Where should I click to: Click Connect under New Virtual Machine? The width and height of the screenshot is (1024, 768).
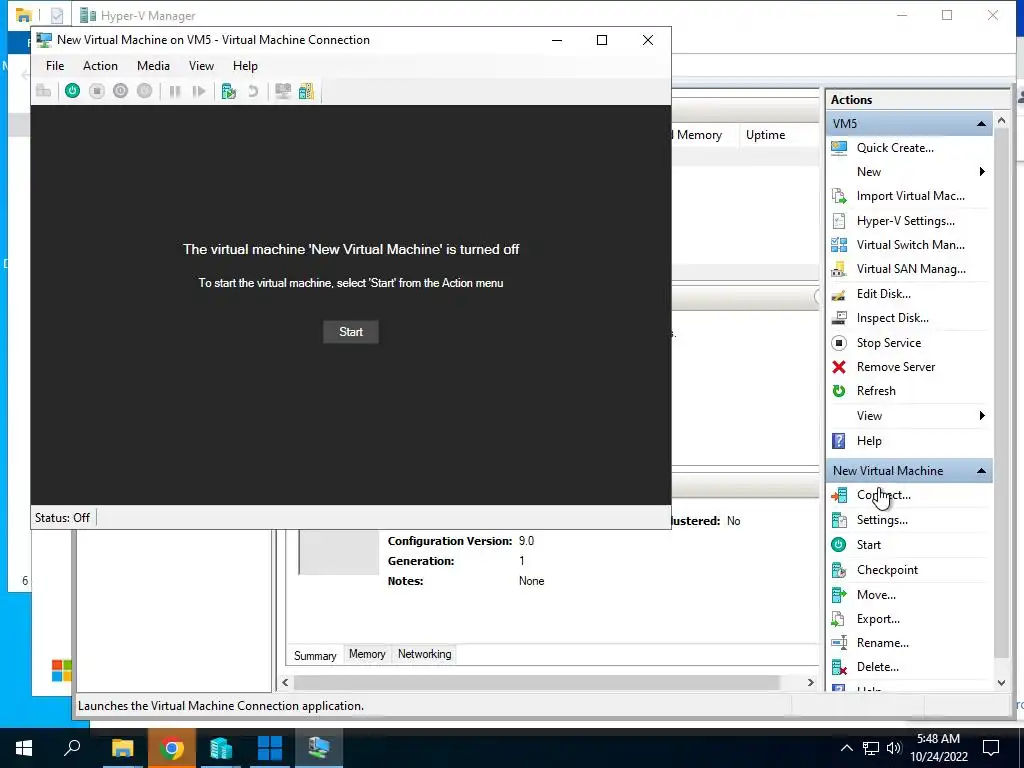[883, 495]
